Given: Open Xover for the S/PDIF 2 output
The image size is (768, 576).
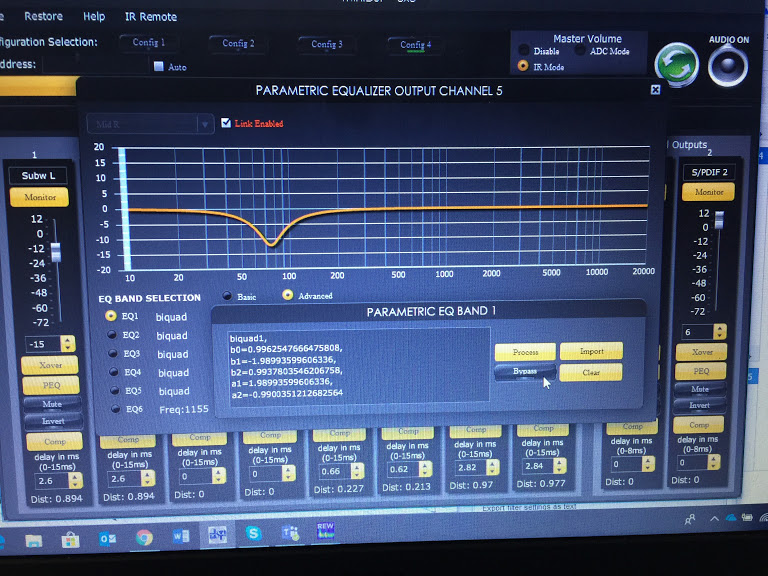Looking at the screenshot, I should [701, 352].
